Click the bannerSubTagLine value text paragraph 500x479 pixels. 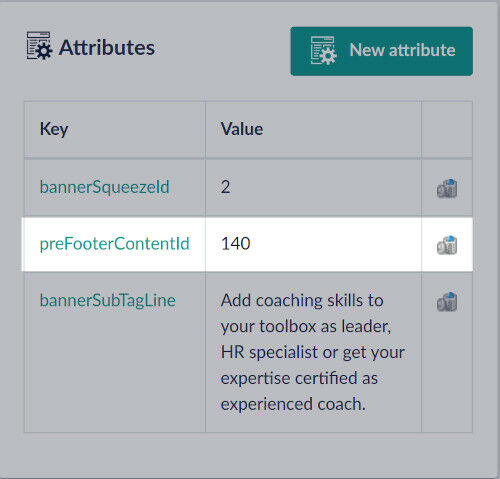[313, 352]
